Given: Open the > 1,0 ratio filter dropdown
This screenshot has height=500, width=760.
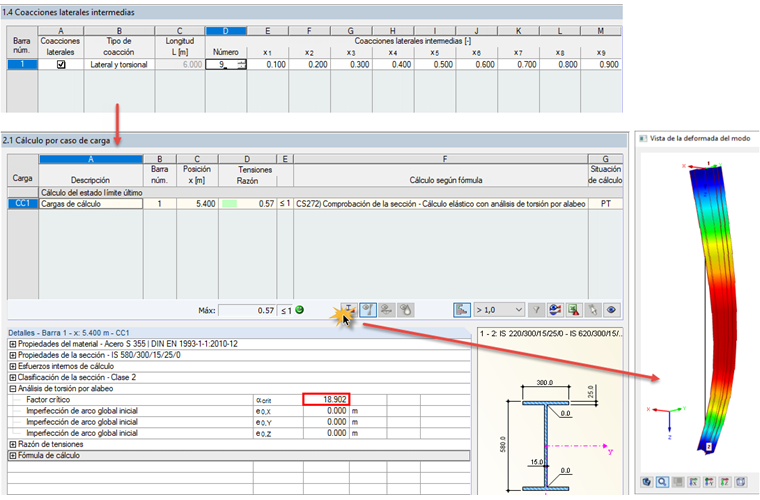Looking at the screenshot, I should click(500, 310).
